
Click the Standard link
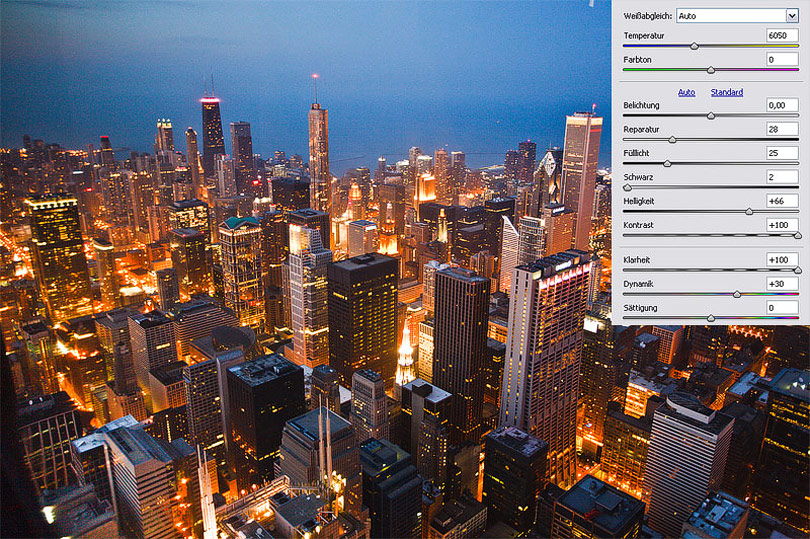pyautogui.click(x=727, y=92)
